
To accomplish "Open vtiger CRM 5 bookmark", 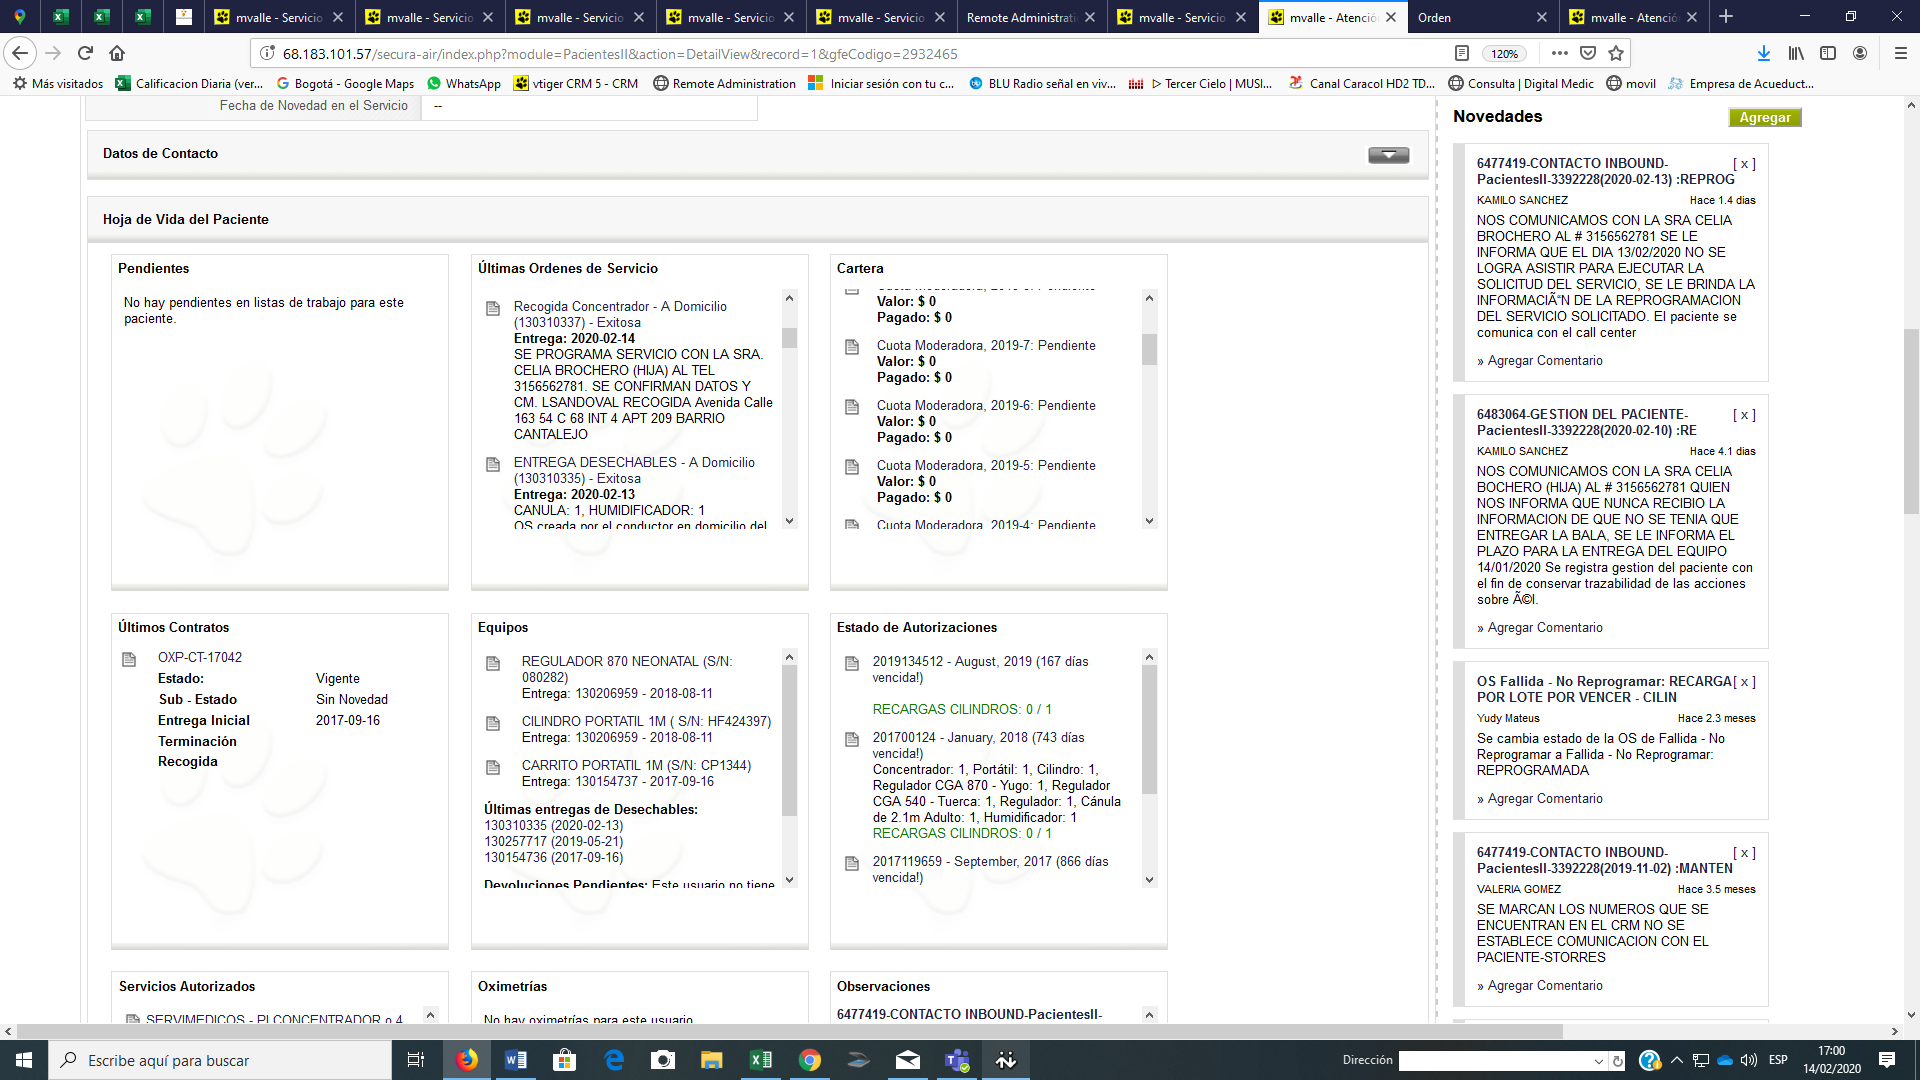I will 576,84.
